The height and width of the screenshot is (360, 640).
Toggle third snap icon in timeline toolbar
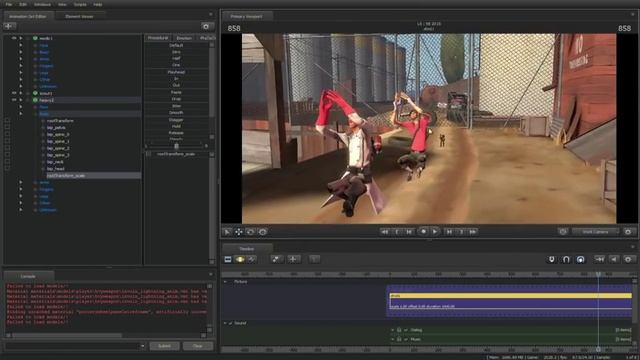580,259
